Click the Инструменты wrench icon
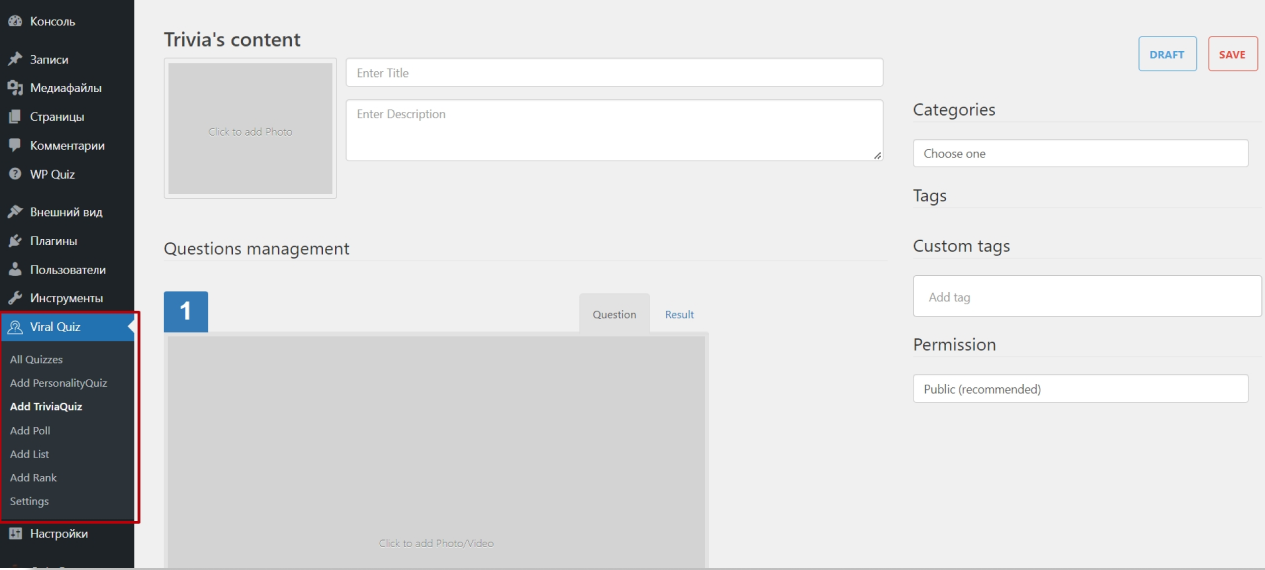Image resolution: width=1265 pixels, height=570 pixels. [15, 298]
